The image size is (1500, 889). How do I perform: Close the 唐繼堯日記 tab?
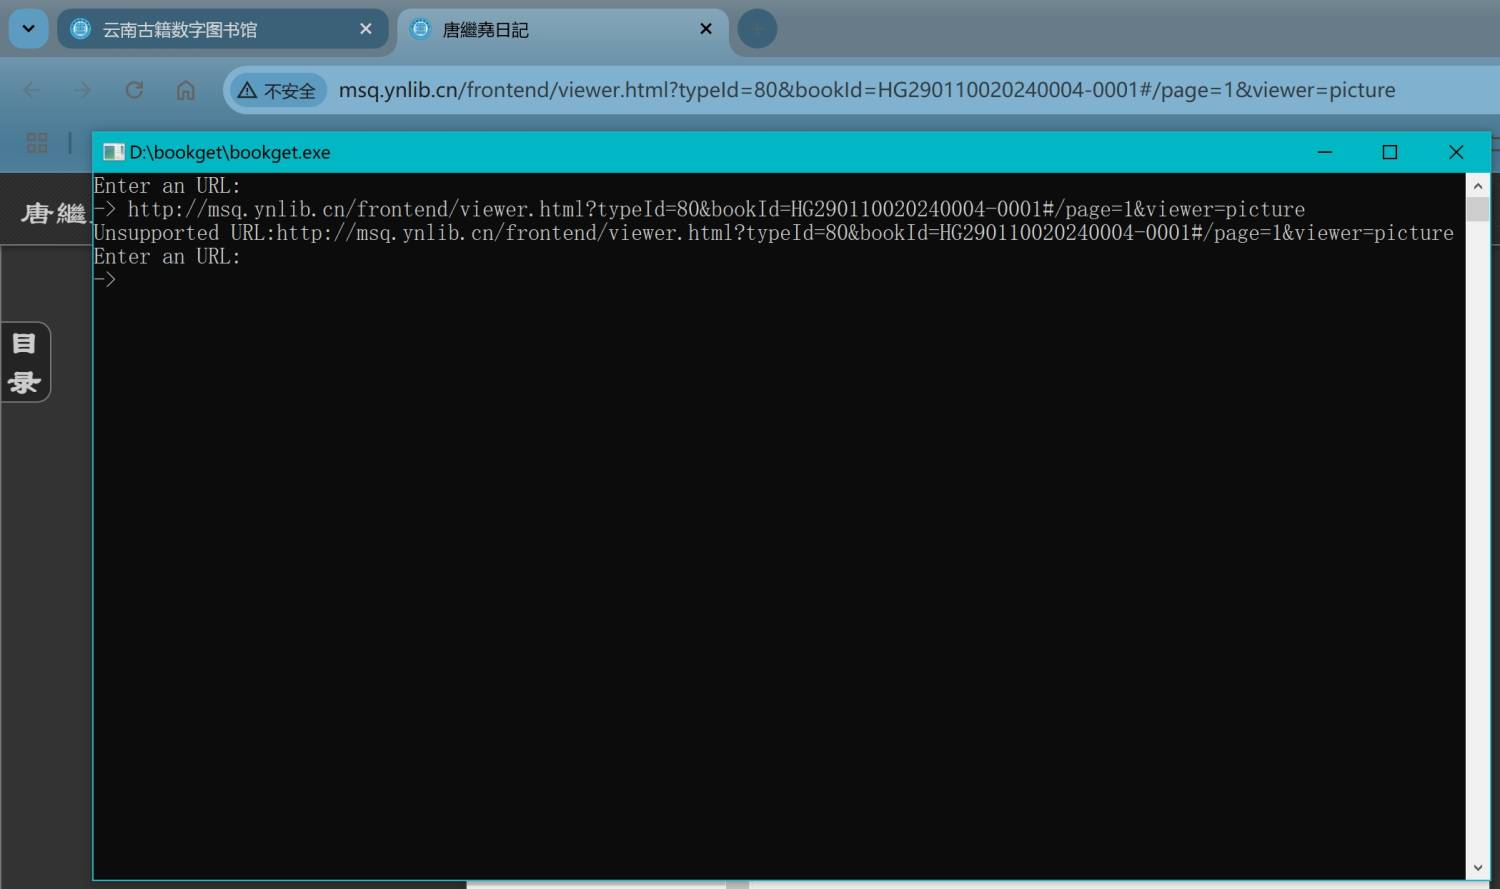click(705, 29)
